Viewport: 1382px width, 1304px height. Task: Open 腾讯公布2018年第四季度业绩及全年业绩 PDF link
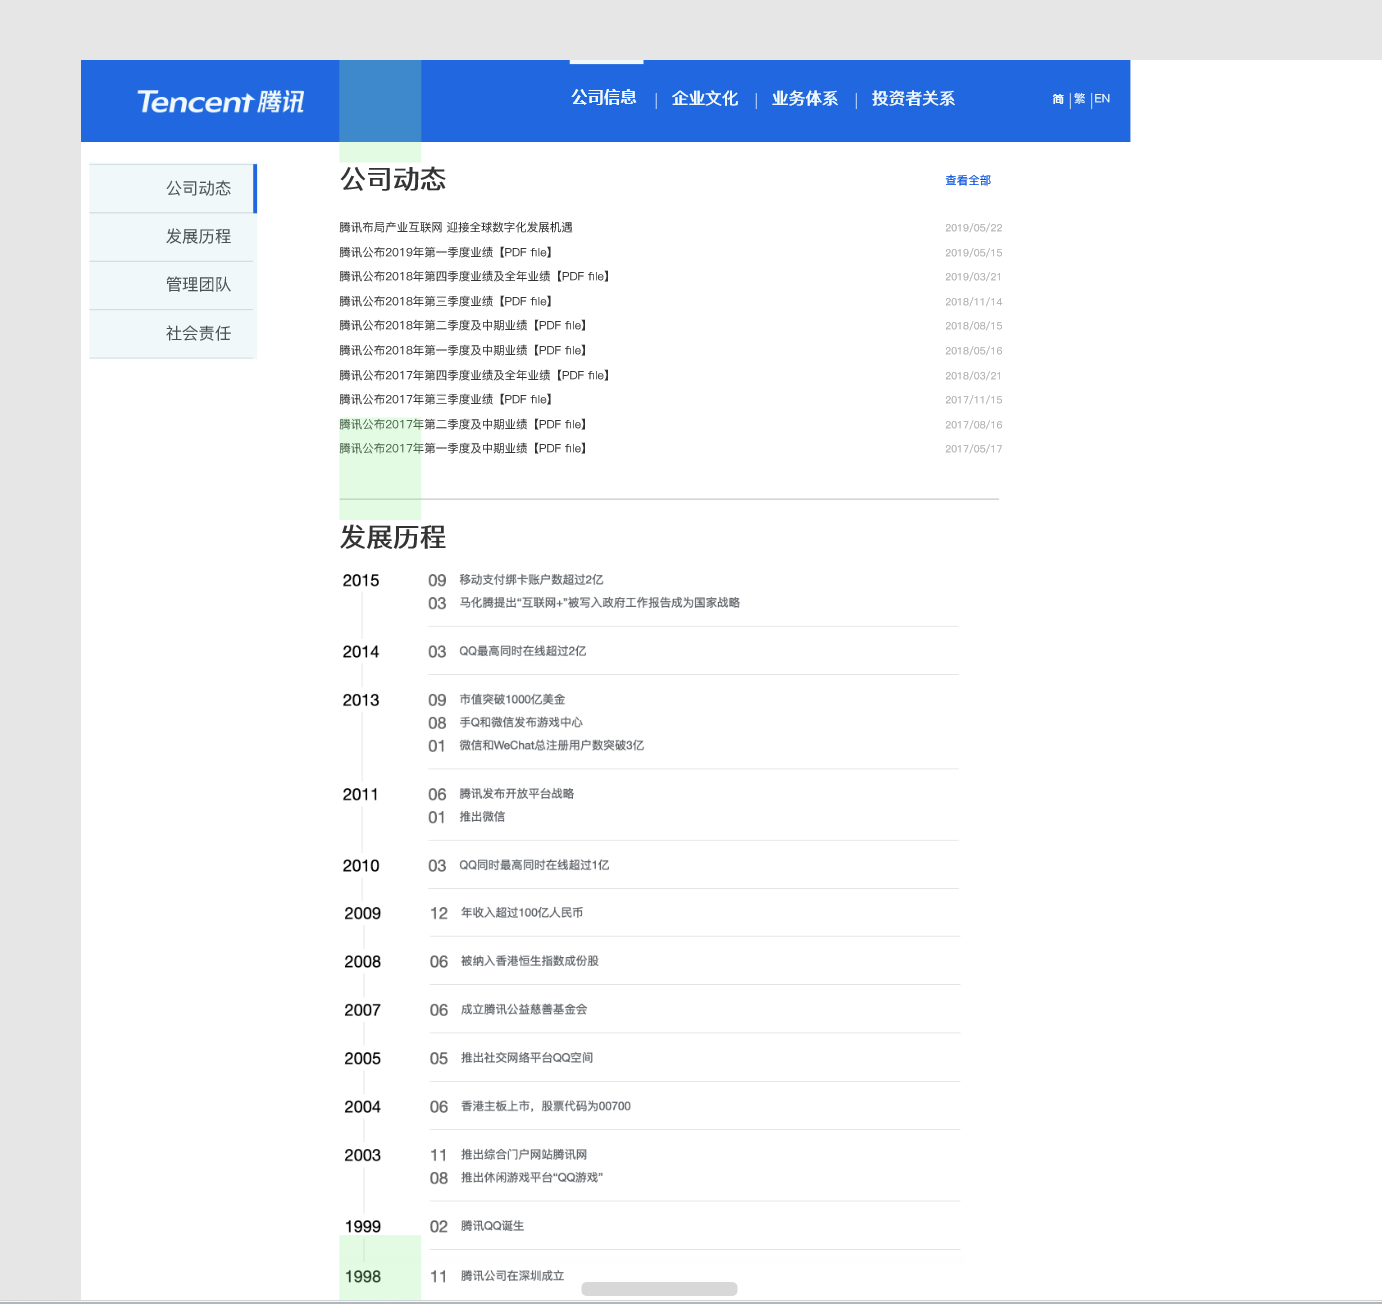tap(475, 277)
